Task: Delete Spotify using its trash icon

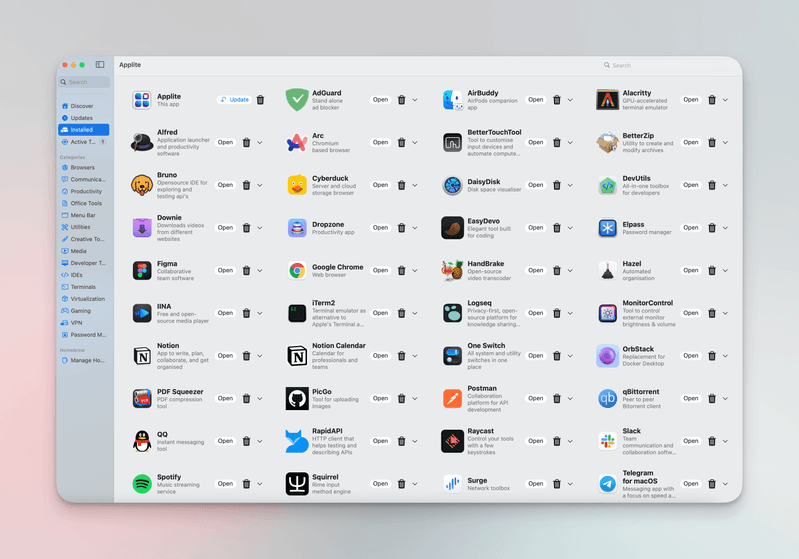Action: pos(246,484)
